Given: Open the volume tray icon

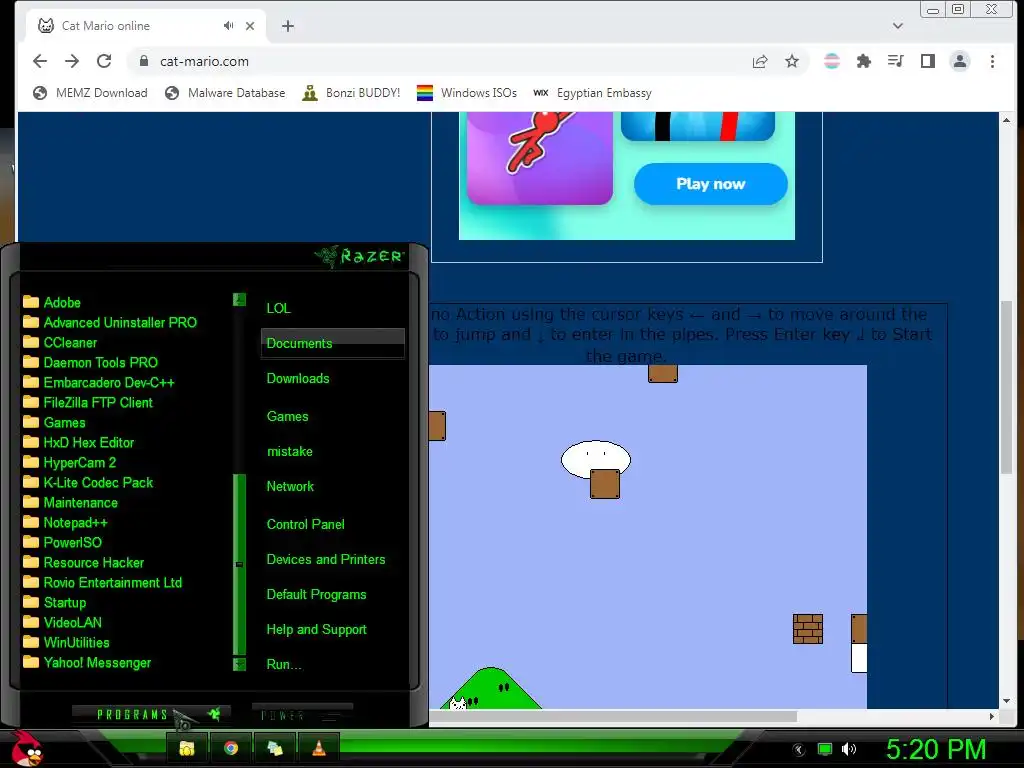Looking at the screenshot, I should [x=849, y=749].
